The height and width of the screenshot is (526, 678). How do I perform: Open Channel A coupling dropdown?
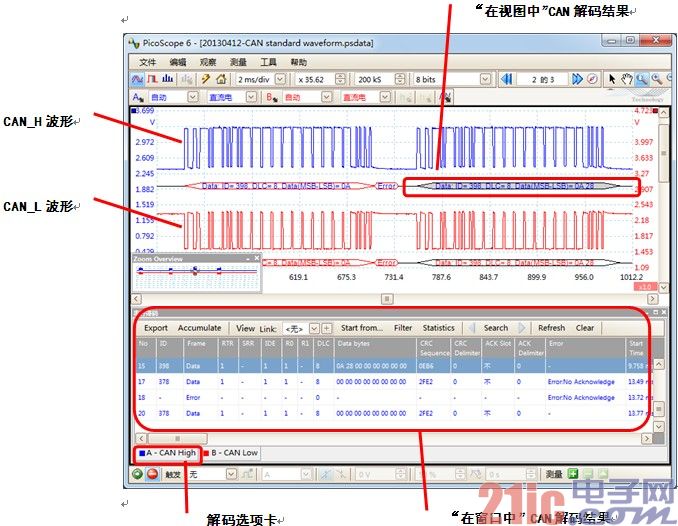click(x=251, y=97)
